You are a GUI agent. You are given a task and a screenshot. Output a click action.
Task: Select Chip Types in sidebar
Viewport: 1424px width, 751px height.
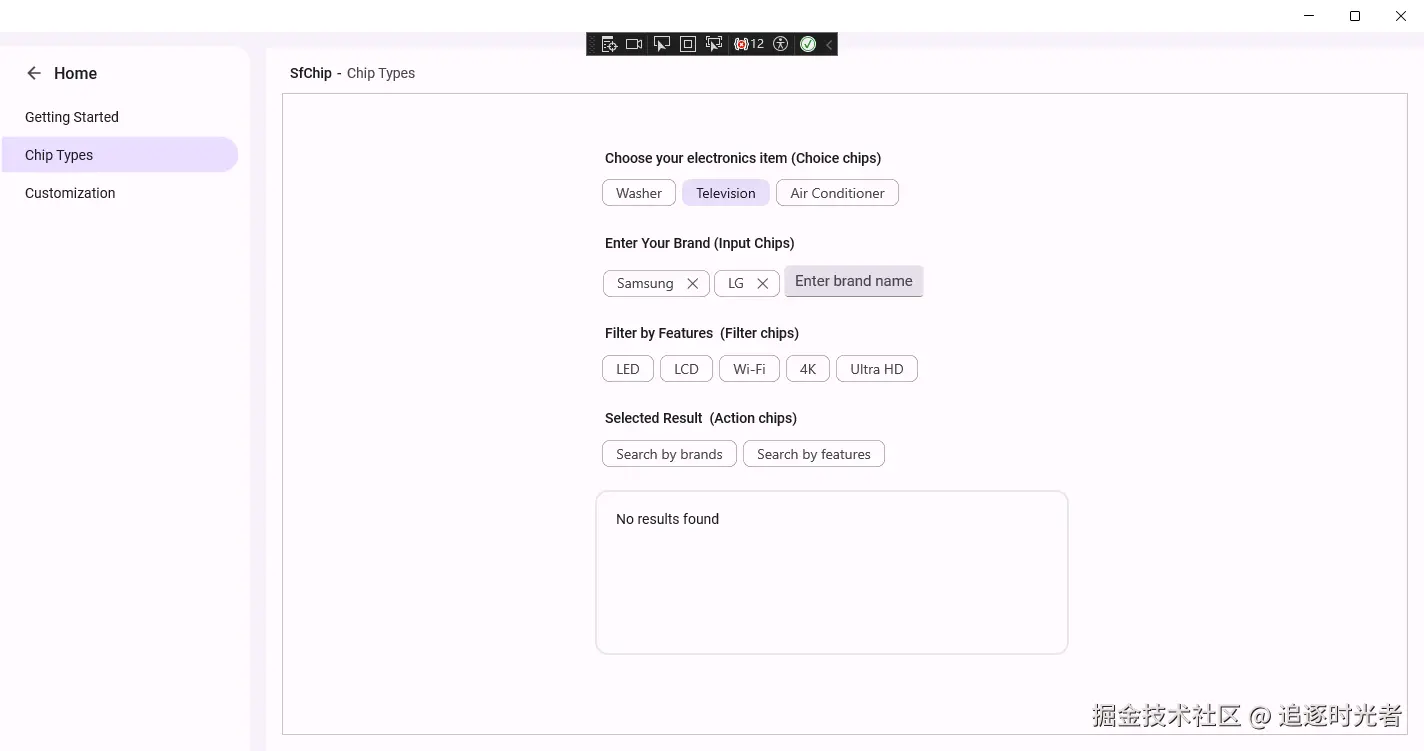click(119, 155)
